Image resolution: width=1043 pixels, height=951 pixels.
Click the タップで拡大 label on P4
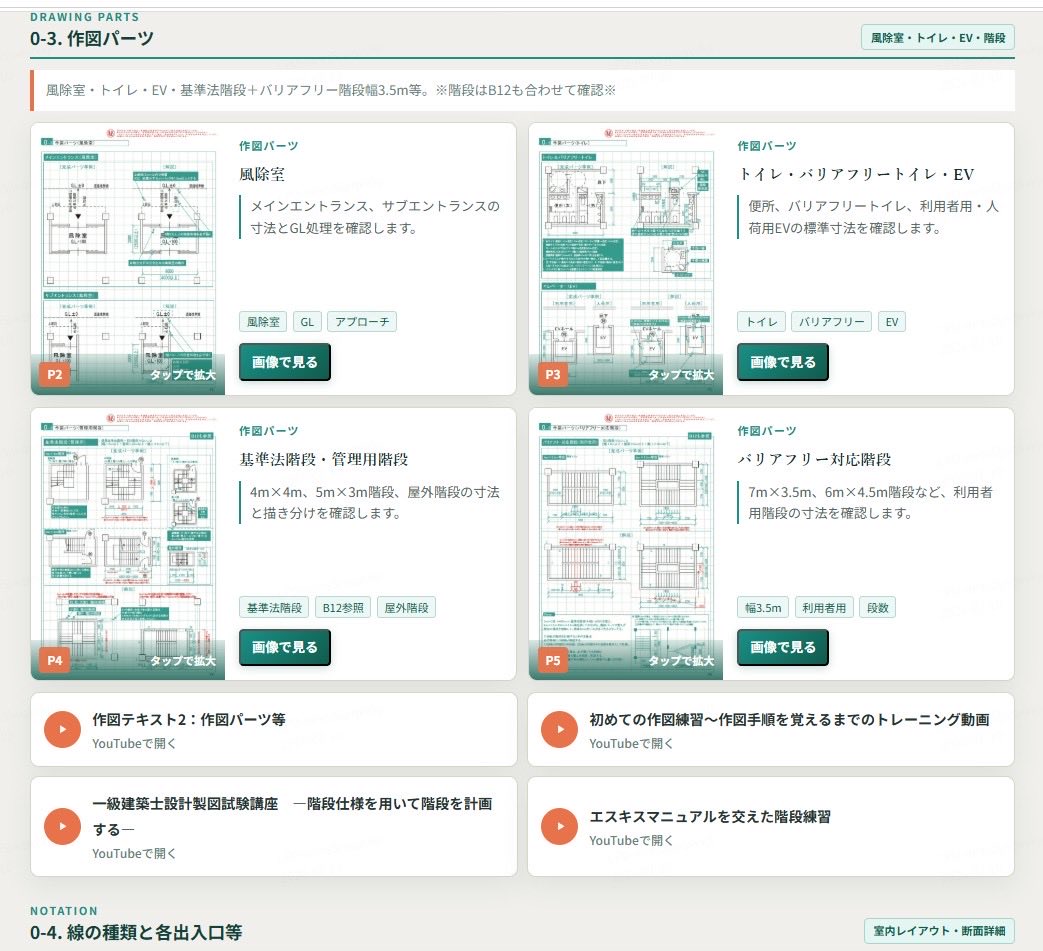182,661
